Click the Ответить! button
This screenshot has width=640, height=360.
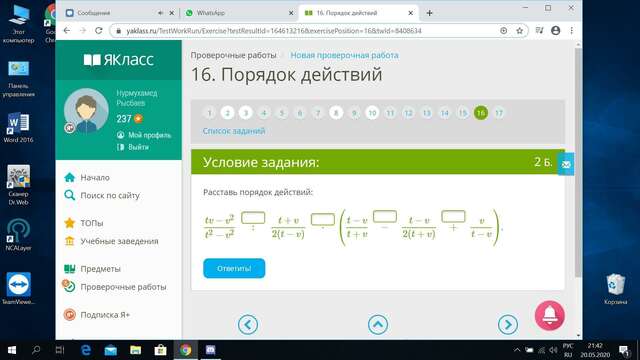pos(234,269)
